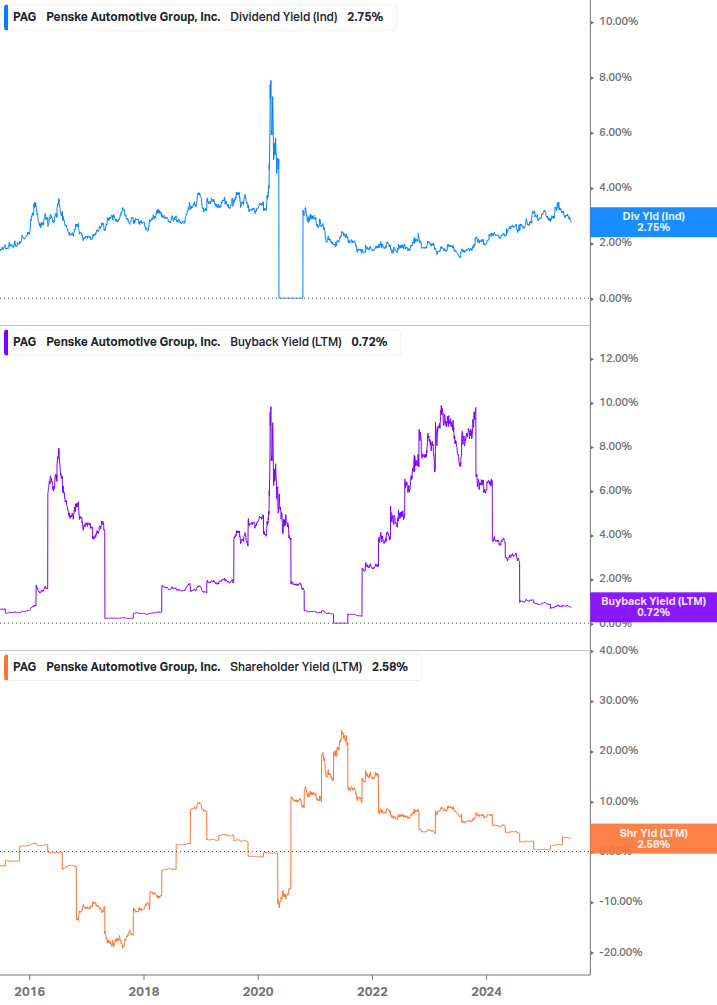Click the 8.00% label on the buyback yield axis
Image resolution: width=717 pixels, height=1005 pixels.
click(x=615, y=447)
